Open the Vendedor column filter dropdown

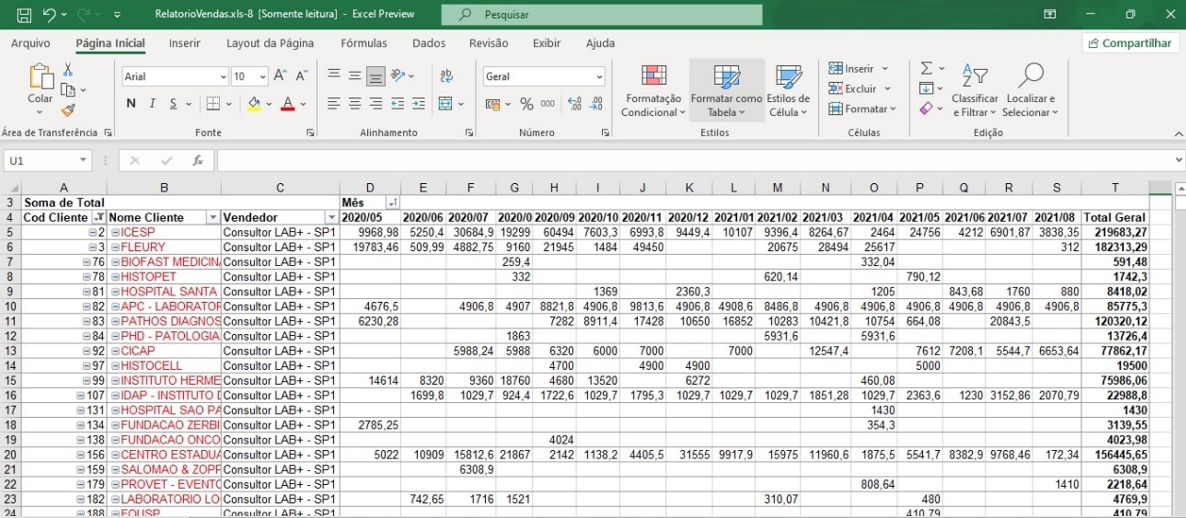pos(331,218)
